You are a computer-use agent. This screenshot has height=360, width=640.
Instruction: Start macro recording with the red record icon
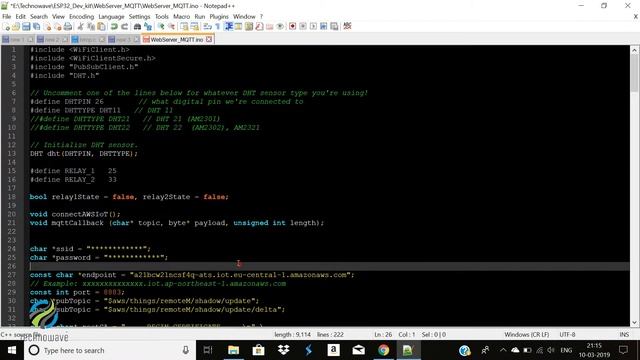point(293,27)
